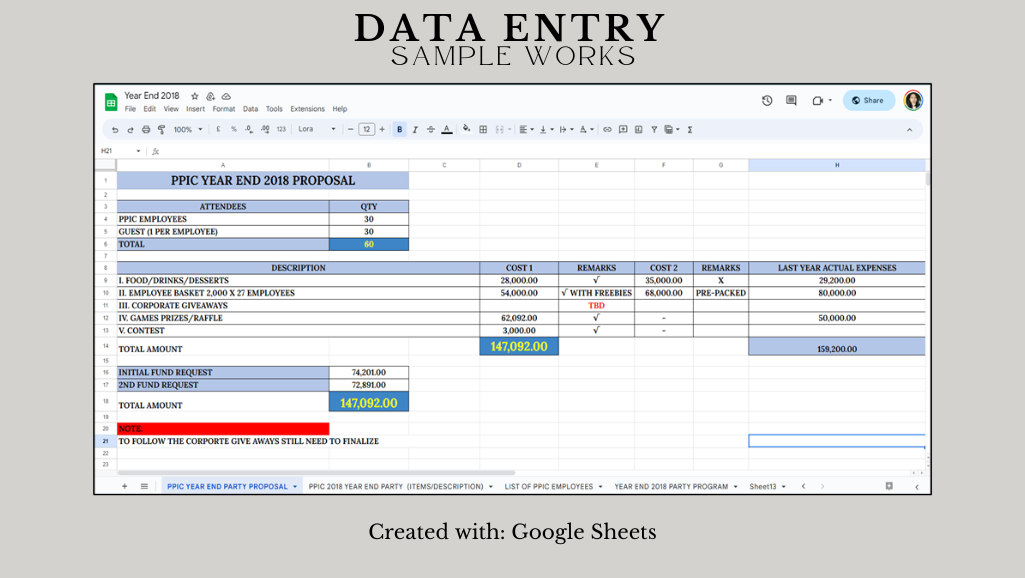Image resolution: width=1025 pixels, height=578 pixels.
Task: Activate the paint format tool
Action: [x=161, y=129]
